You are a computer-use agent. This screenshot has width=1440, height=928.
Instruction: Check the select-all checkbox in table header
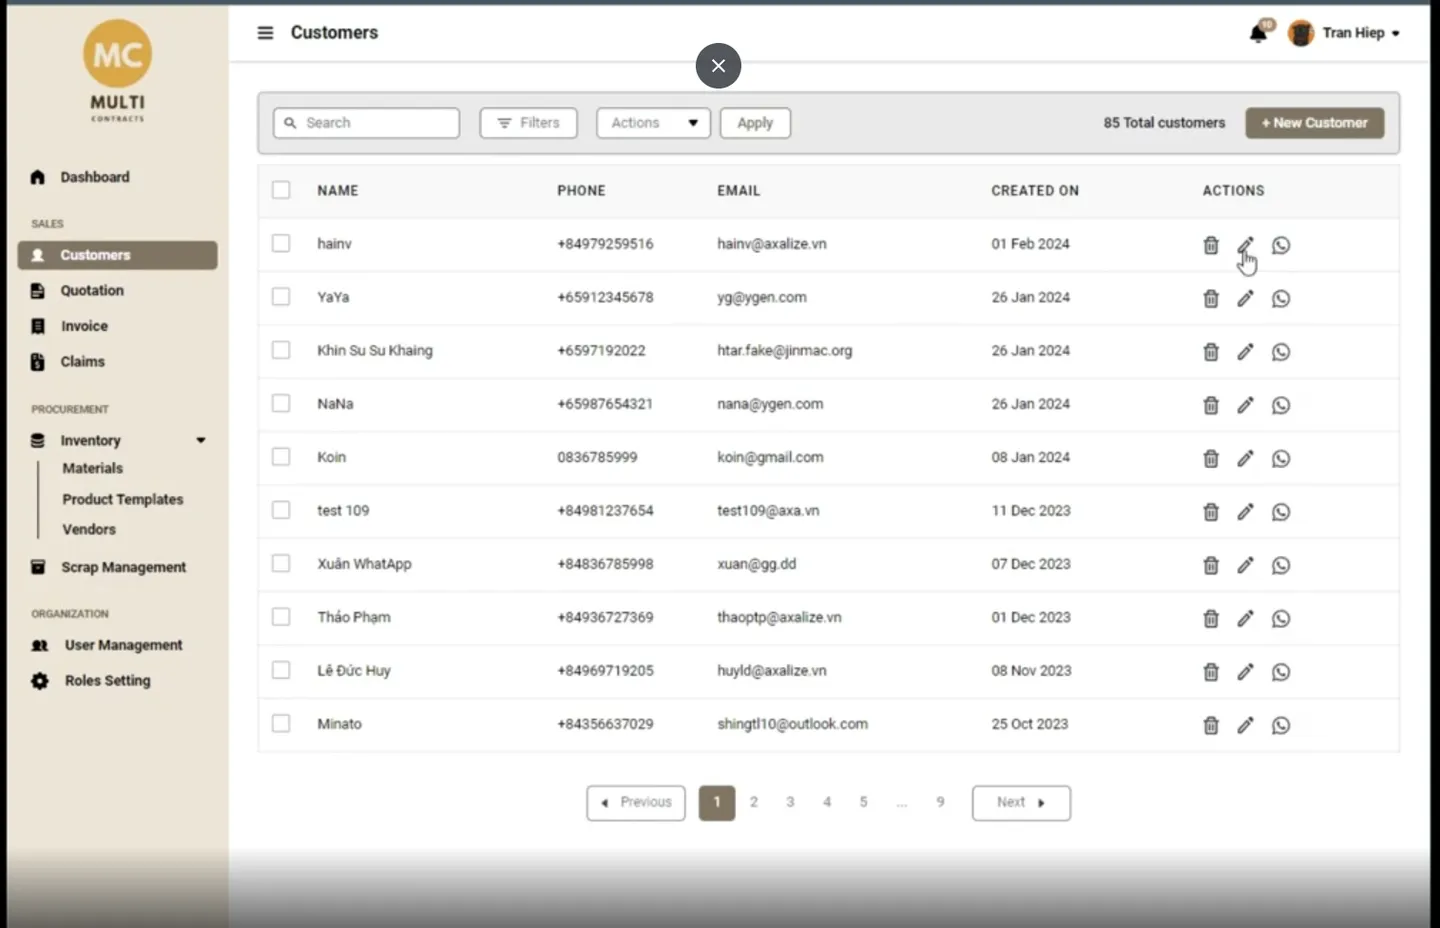click(x=281, y=190)
